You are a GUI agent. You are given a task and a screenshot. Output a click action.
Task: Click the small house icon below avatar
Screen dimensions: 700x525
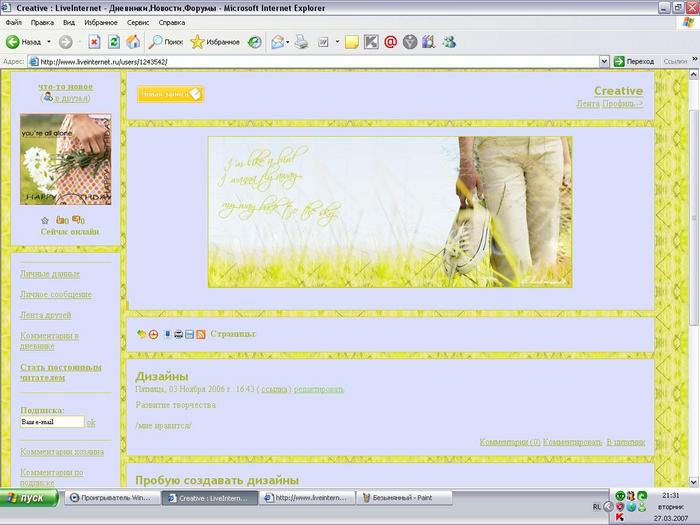click(x=45, y=220)
